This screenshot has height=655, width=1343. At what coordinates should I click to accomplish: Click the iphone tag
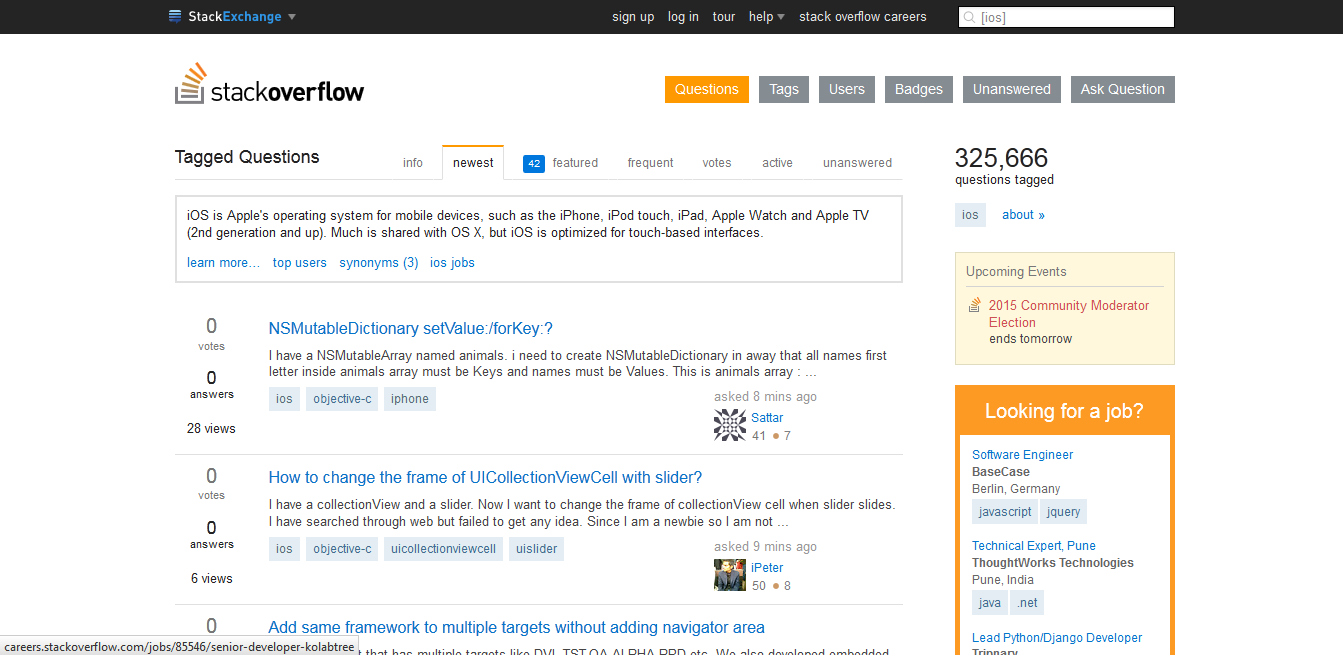(410, 399)
